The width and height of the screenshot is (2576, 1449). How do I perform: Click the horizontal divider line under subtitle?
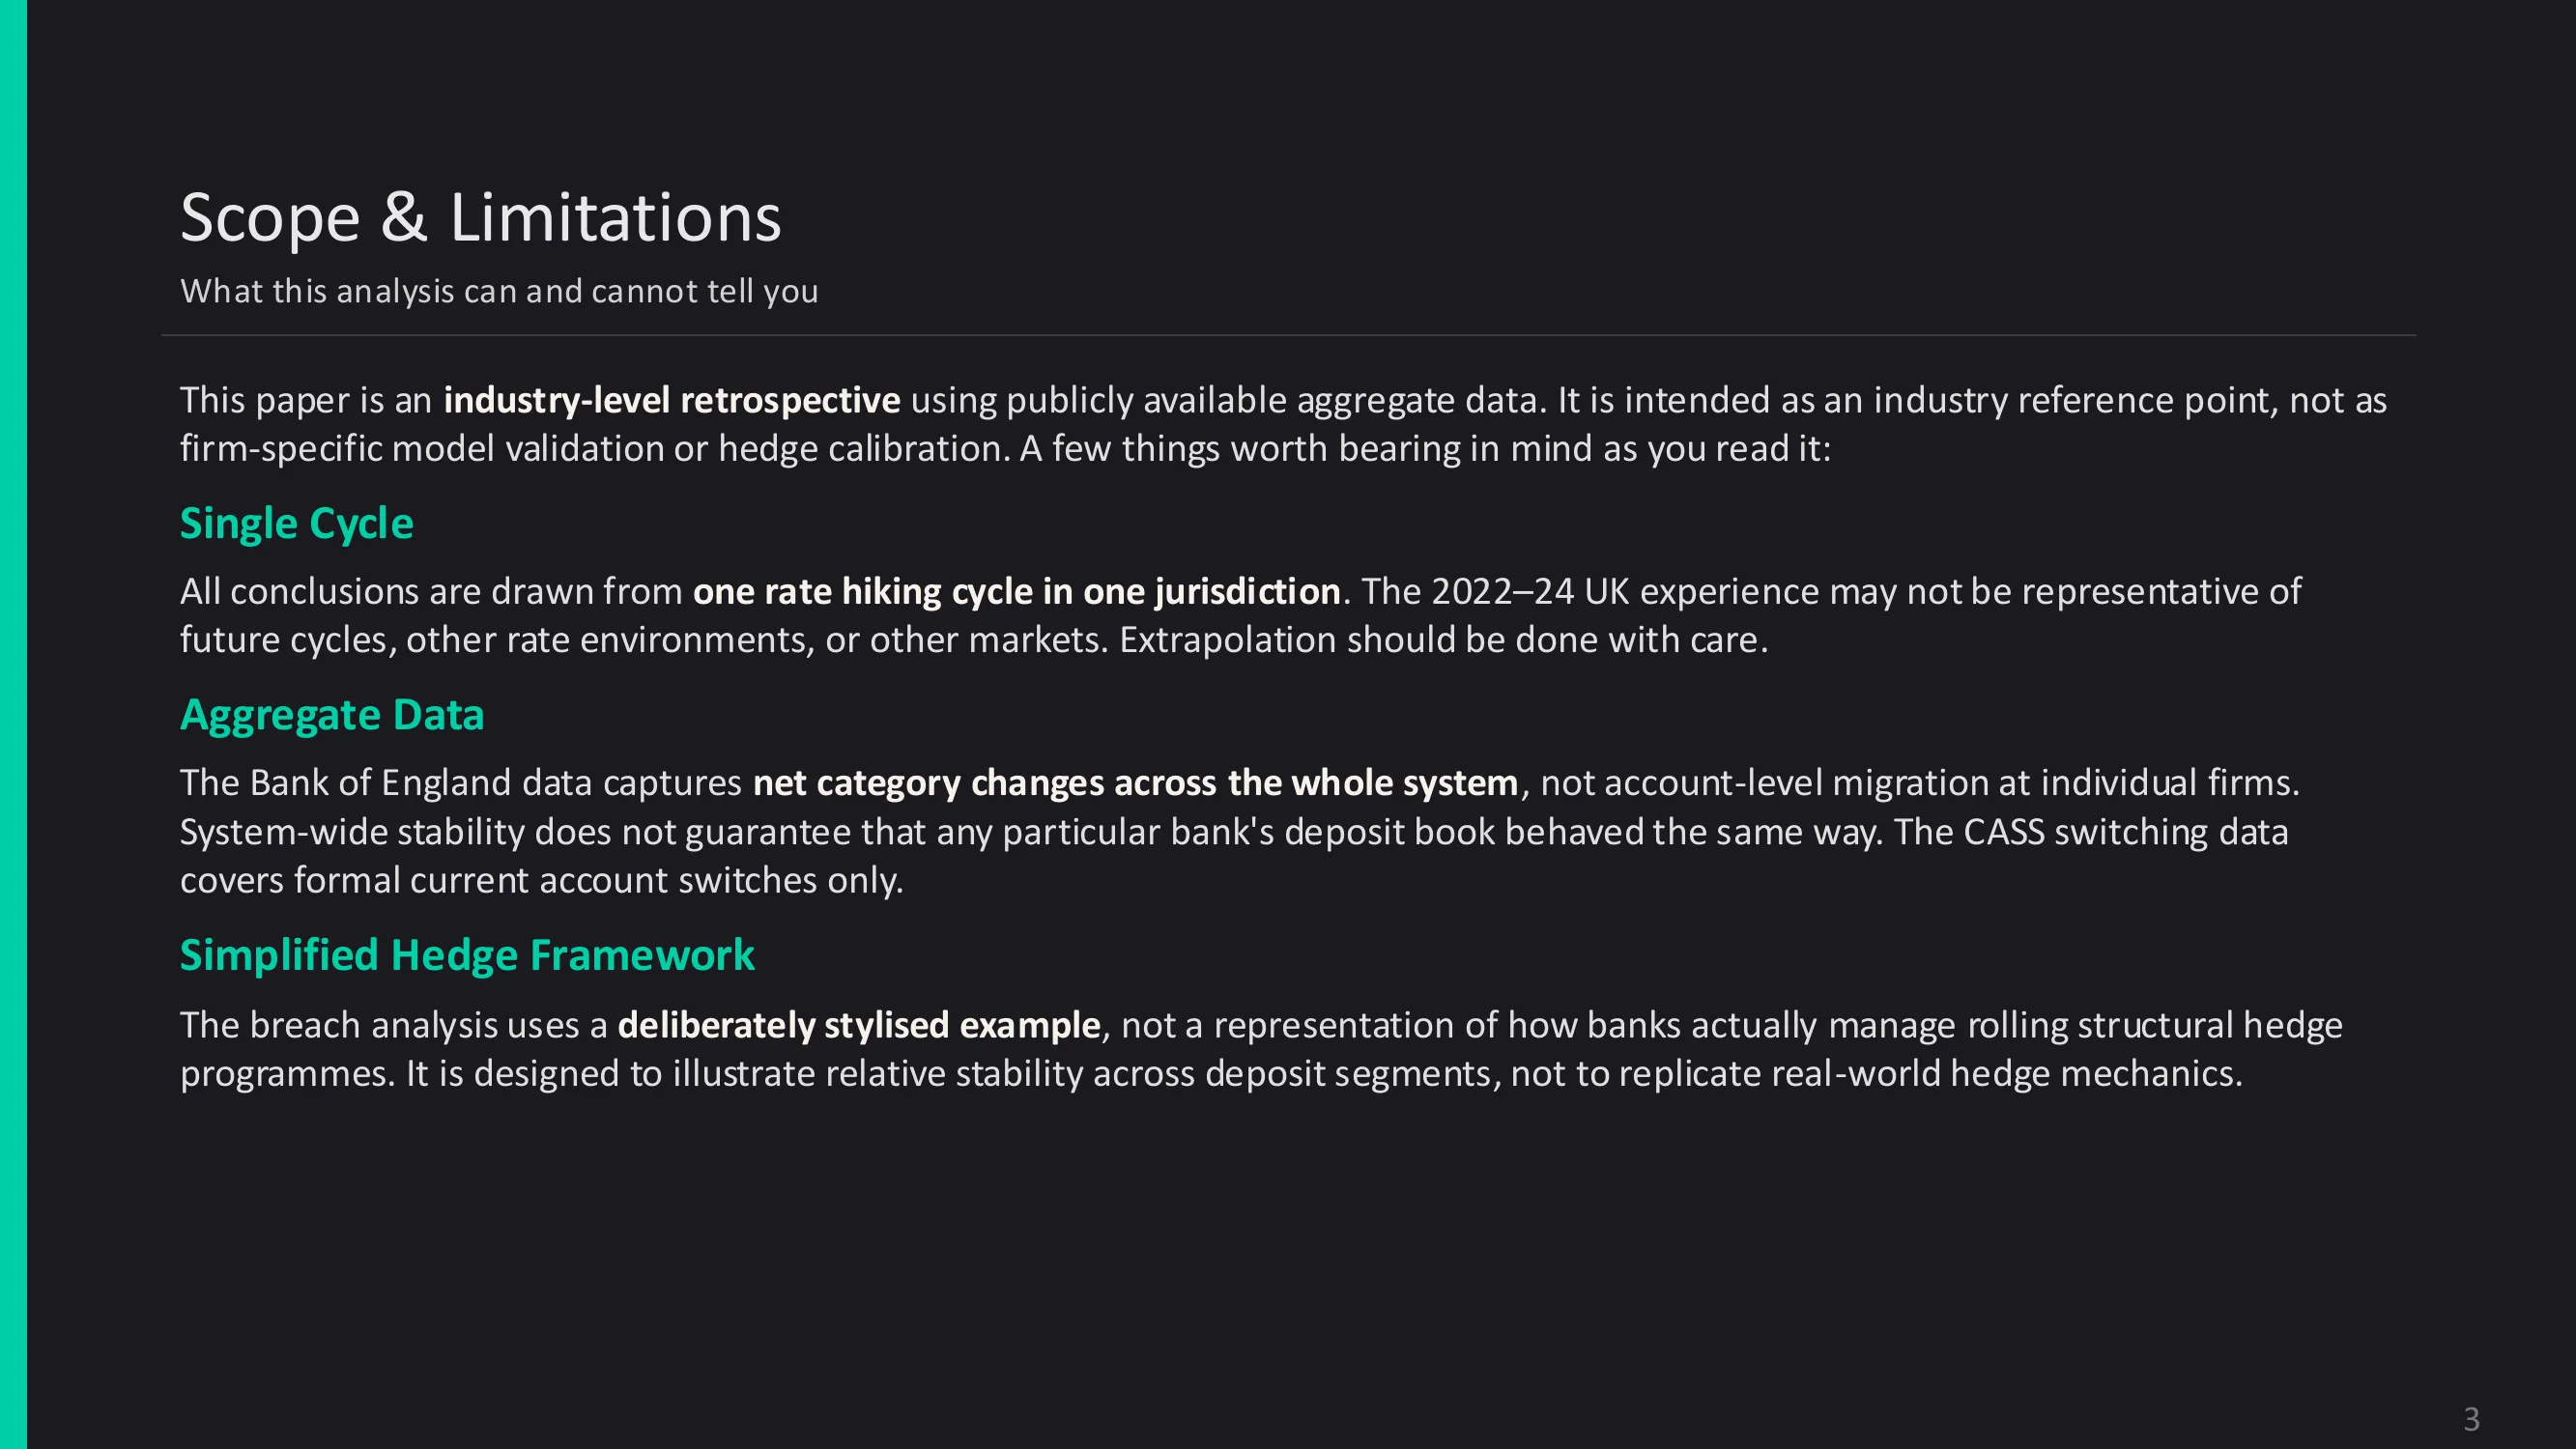pos(1288,335)
